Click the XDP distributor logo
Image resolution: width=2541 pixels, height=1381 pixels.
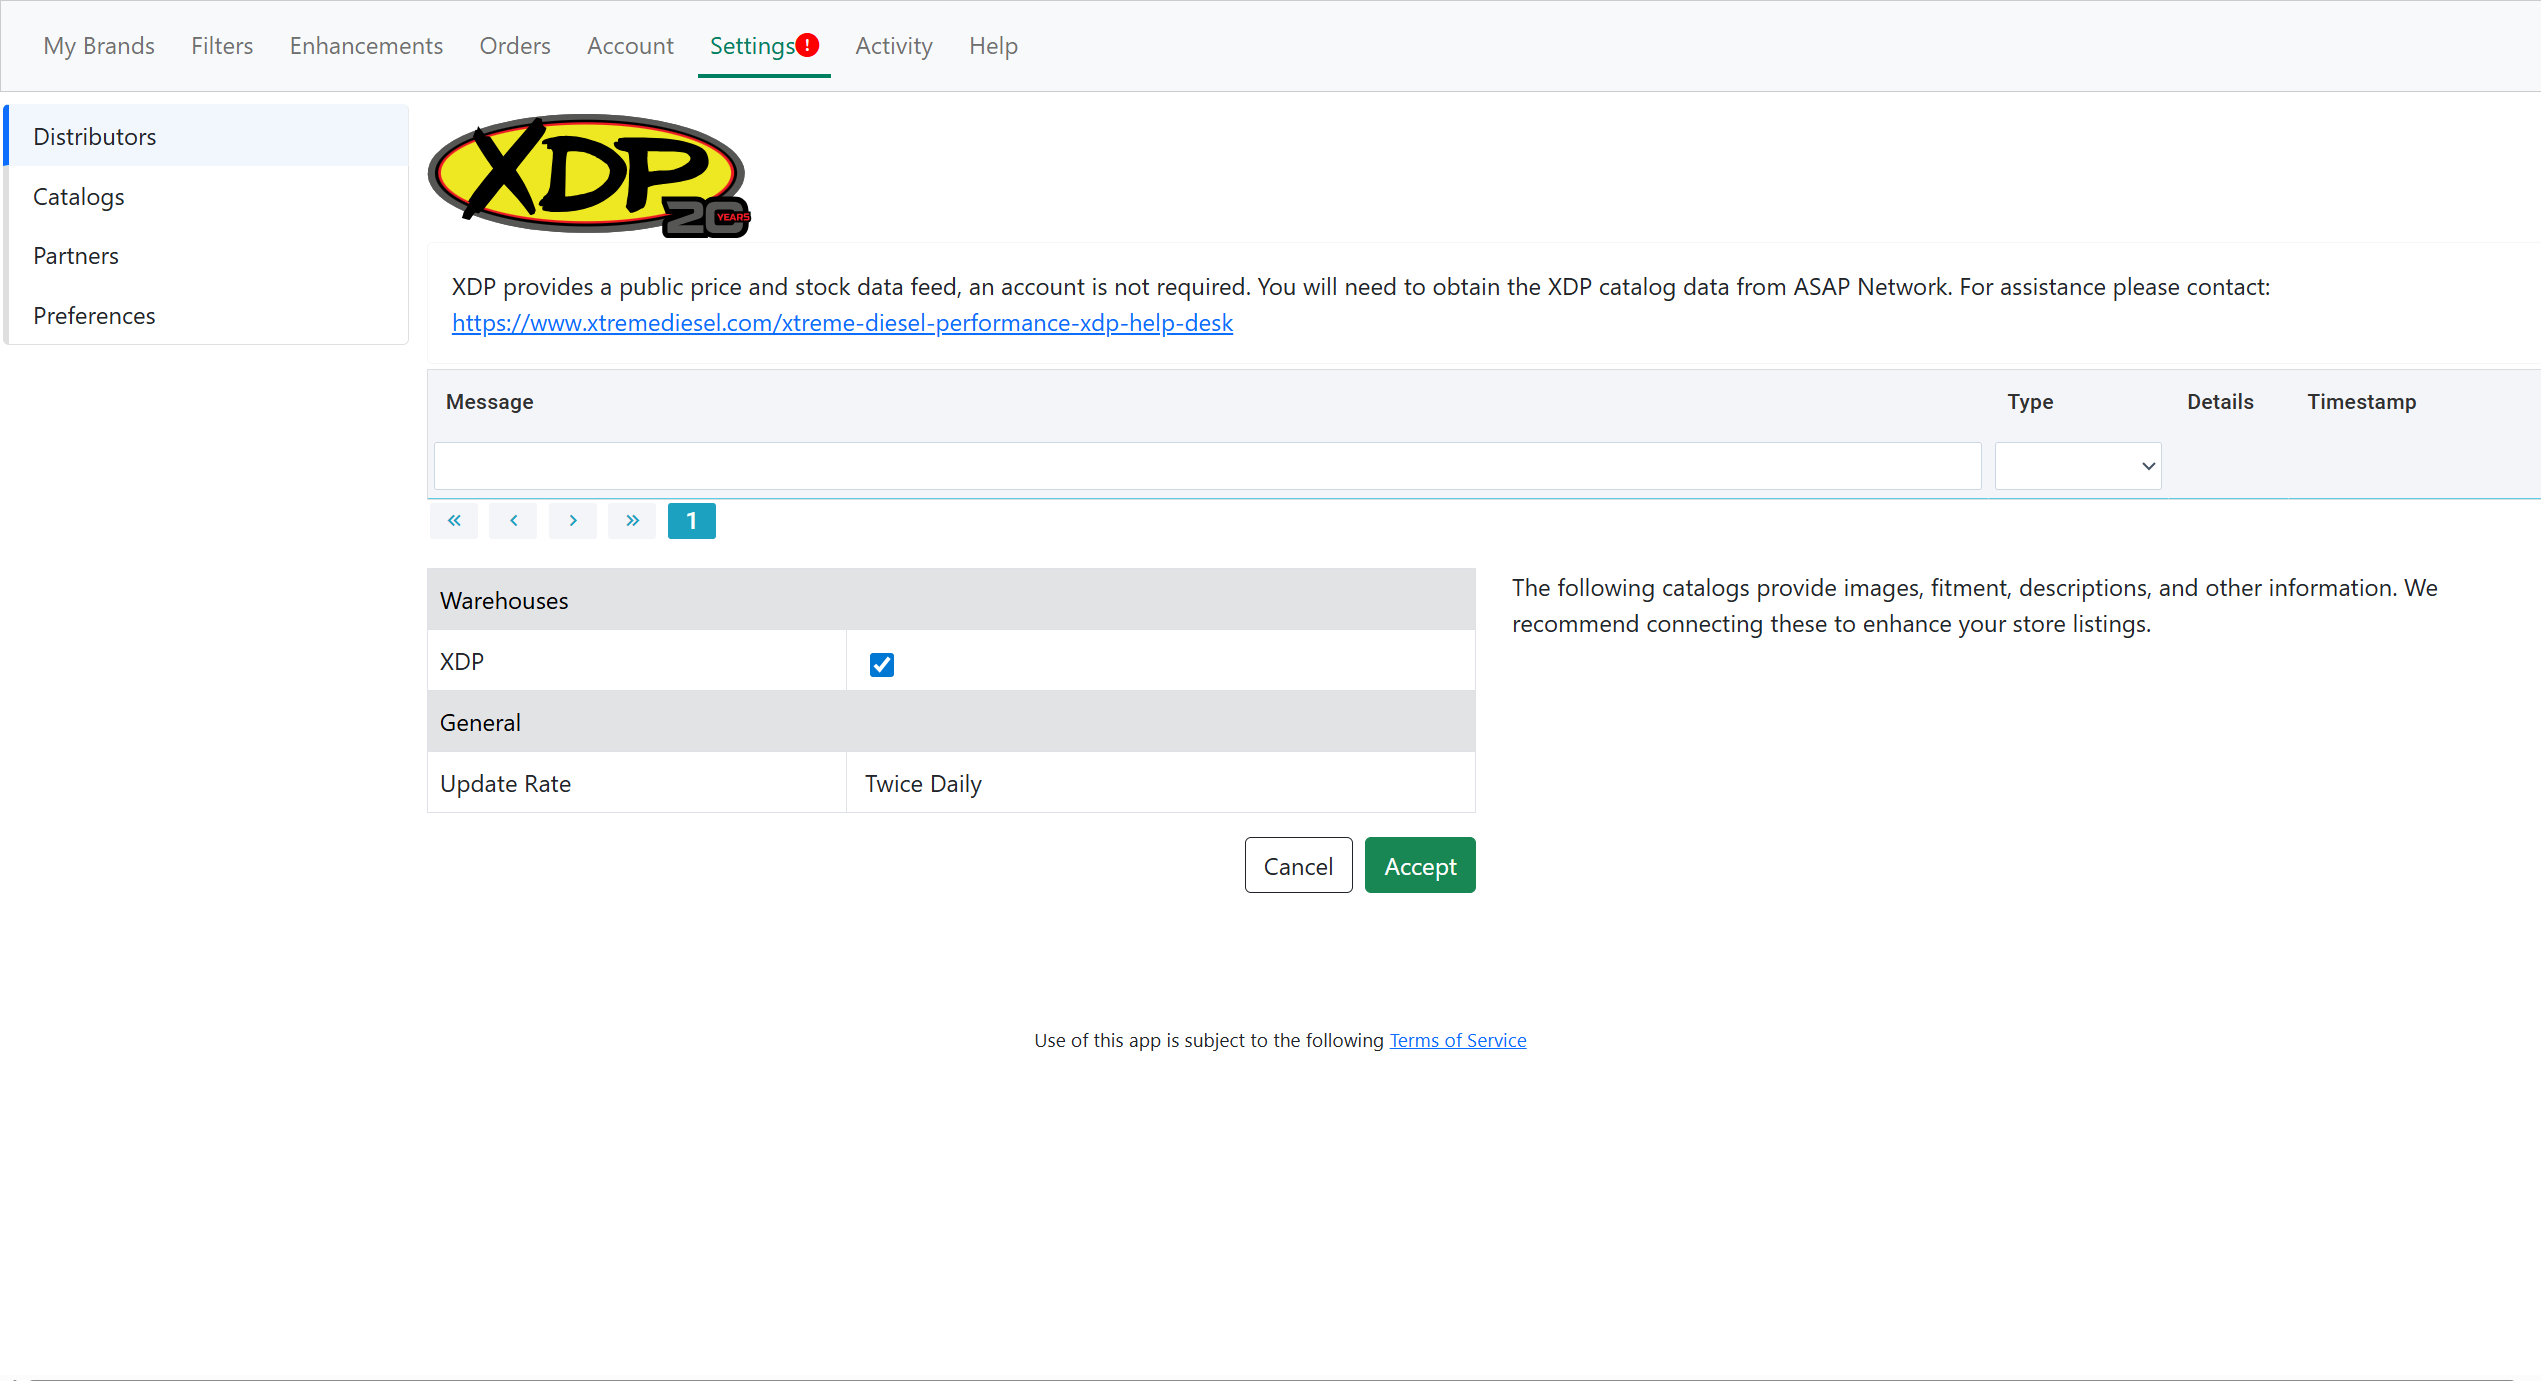(x=589, y=176)
